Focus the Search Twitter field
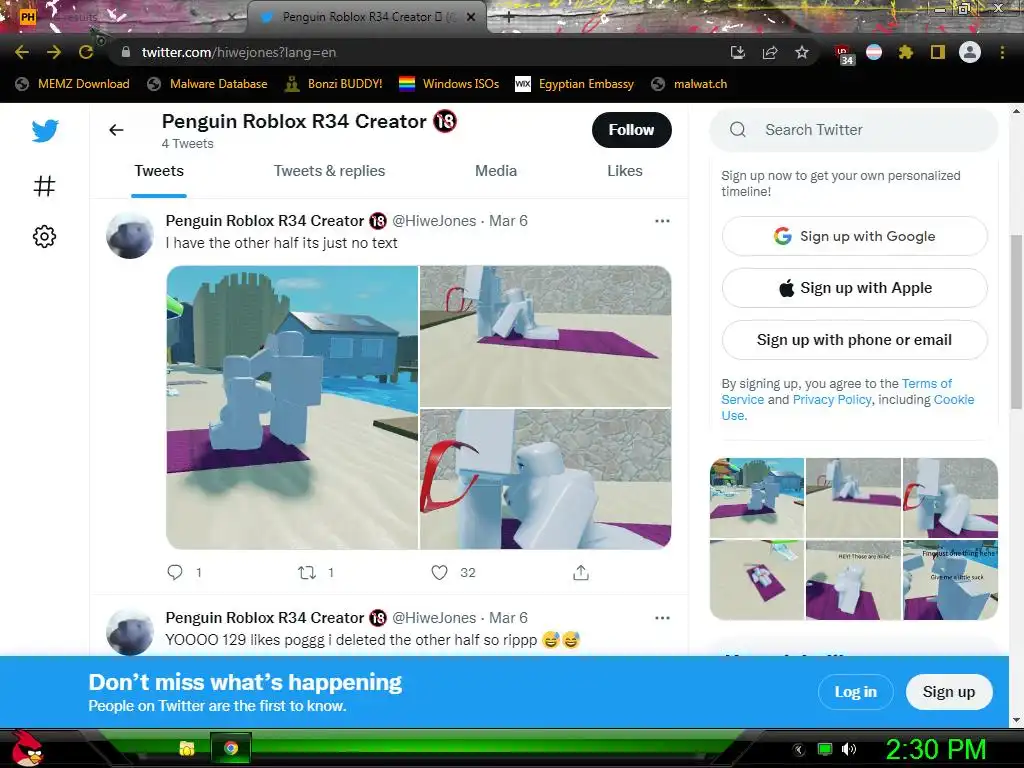Screen dimensions: 1024x768 click(x=854, y=129)
